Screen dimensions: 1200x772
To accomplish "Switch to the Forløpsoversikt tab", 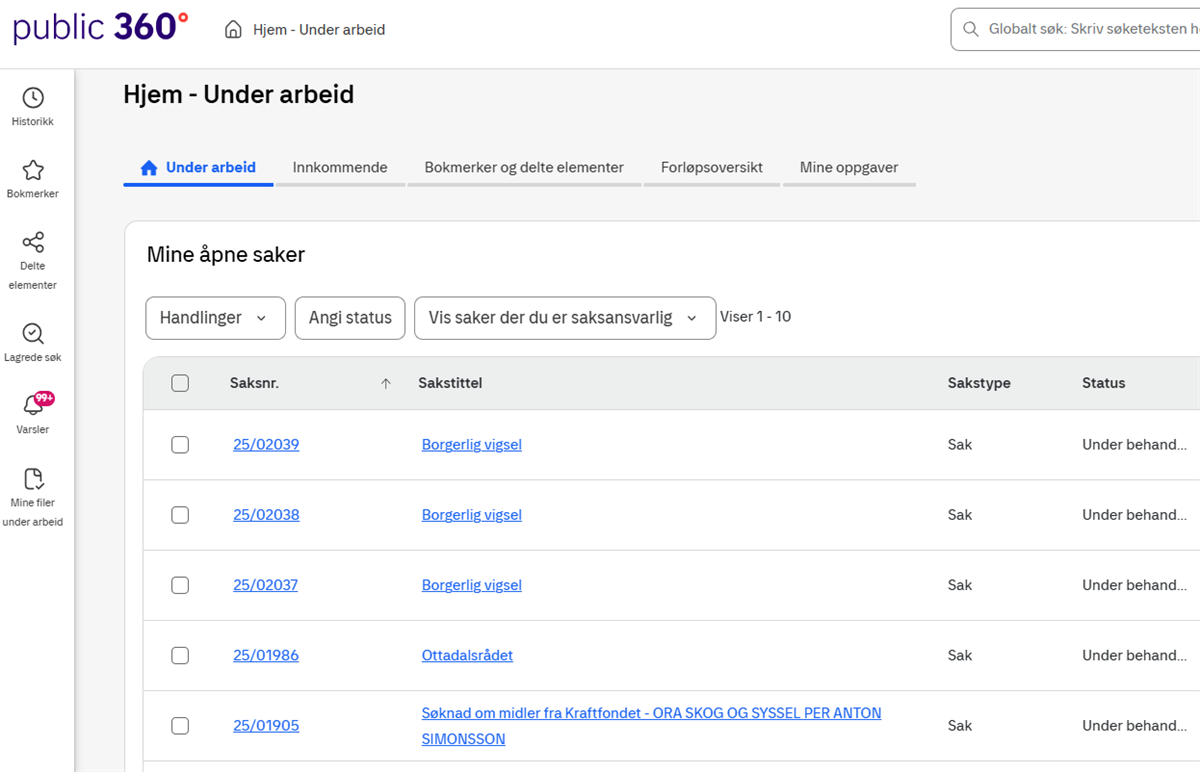I will tap(711, 168).
